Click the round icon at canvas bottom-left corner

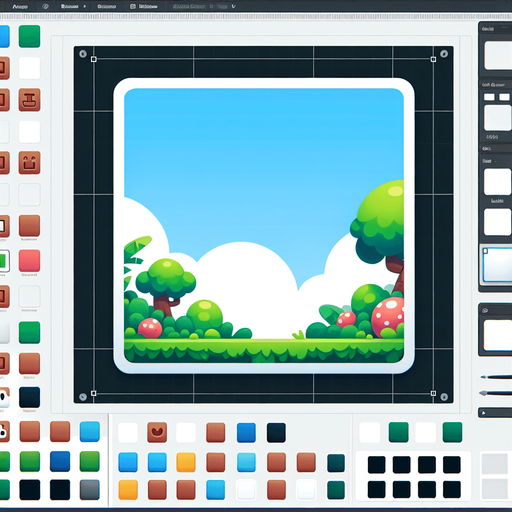83,397
